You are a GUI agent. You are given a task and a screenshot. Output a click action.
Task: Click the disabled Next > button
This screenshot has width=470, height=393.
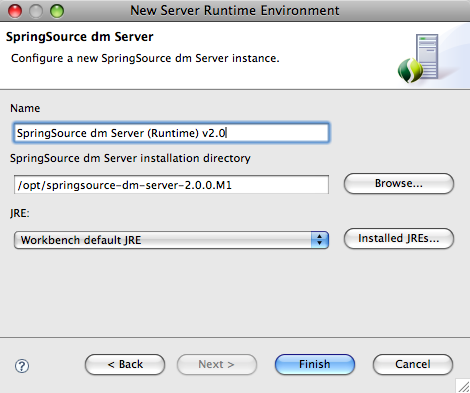click(217, 364)
